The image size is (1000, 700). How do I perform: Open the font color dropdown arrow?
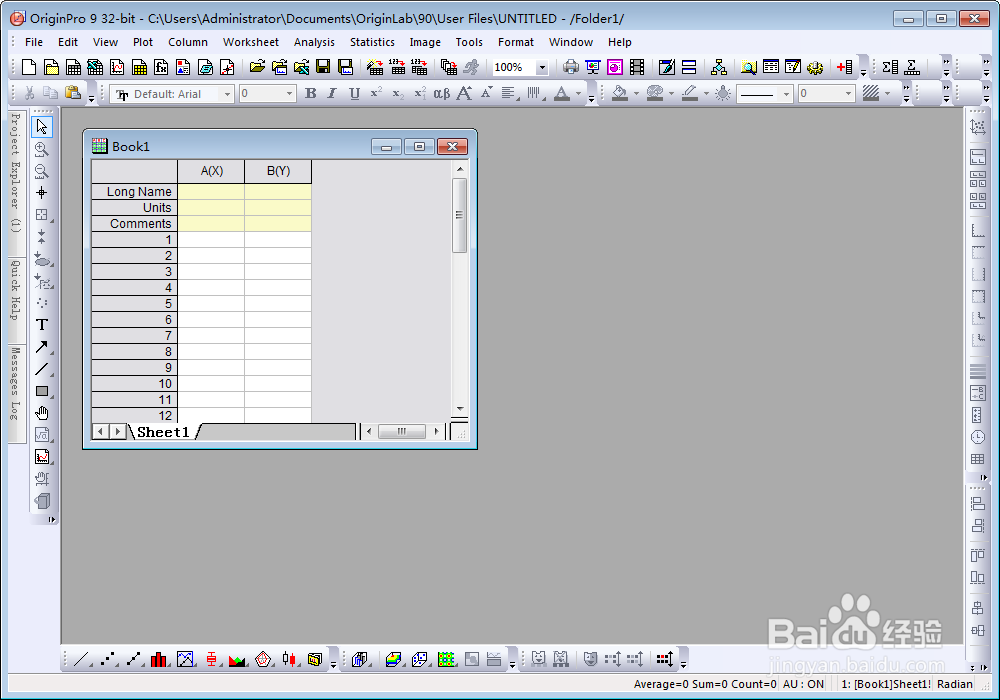pyautogui.click(x=578, y=94)
